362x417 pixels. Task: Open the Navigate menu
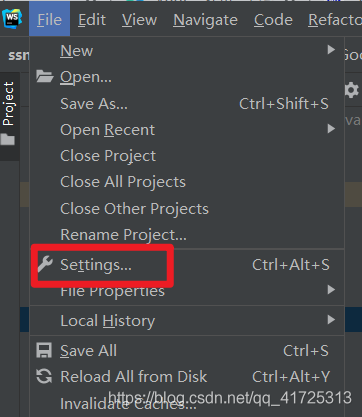pyautogui.click(x=205, y=21)
